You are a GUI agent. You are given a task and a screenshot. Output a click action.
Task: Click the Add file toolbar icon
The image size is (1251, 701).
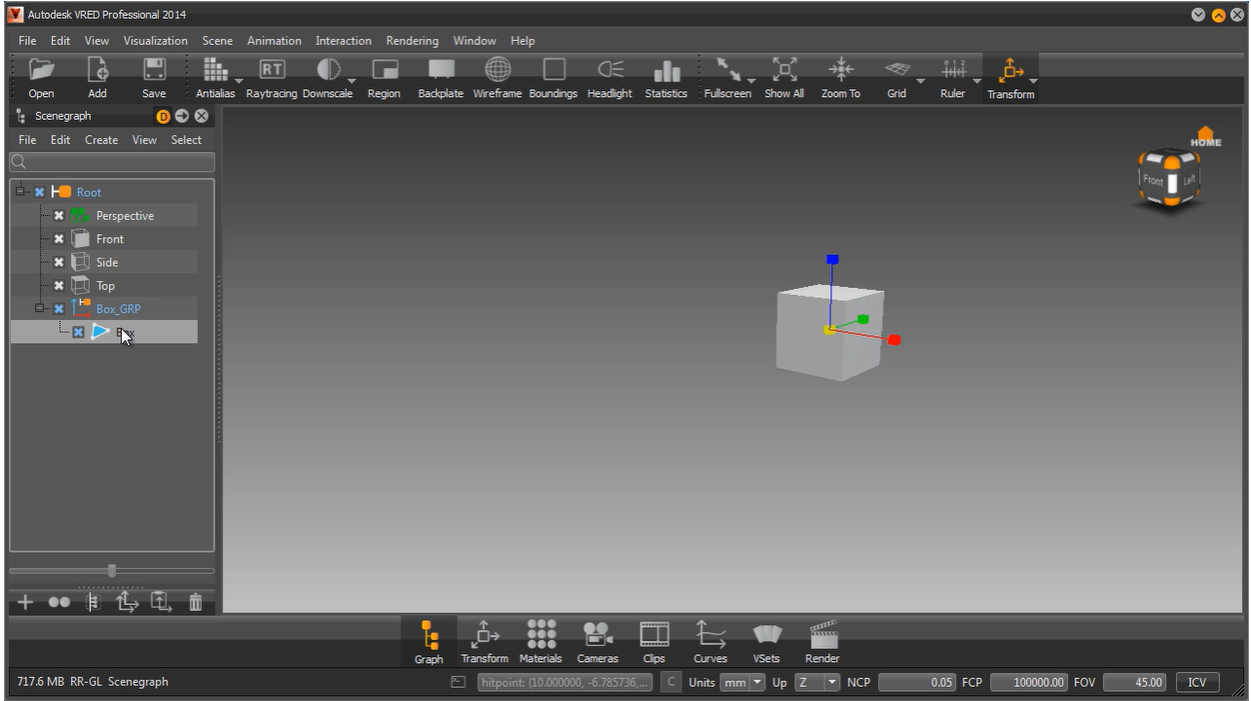97,70
